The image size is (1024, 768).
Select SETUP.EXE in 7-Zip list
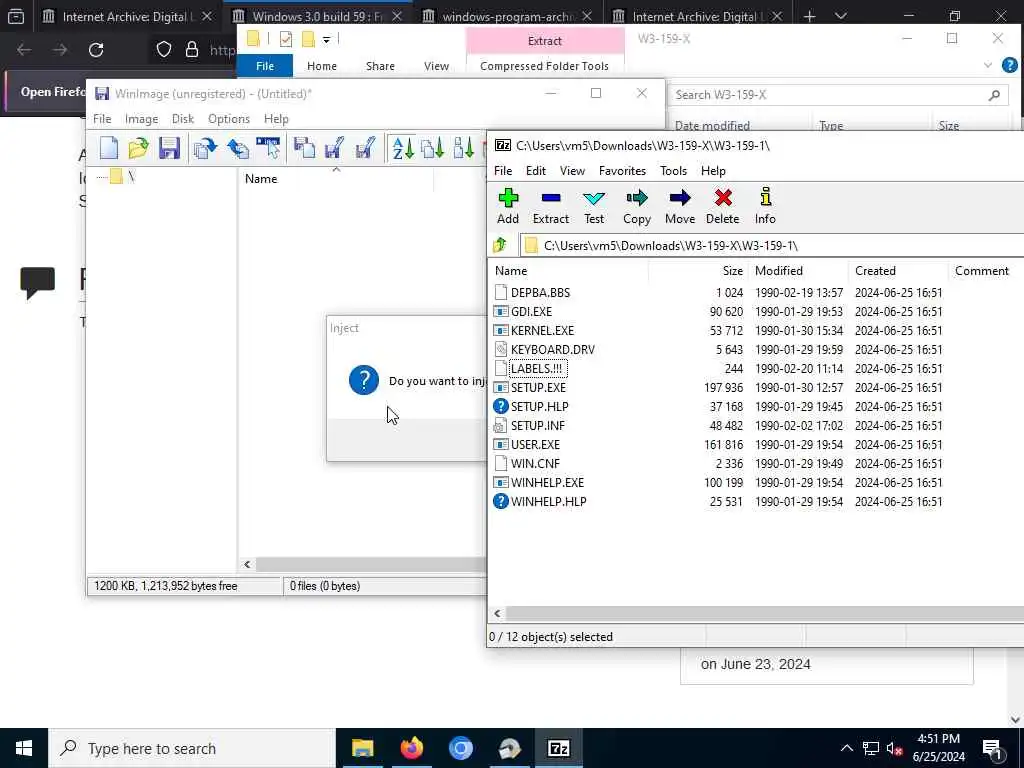(538, 387)
